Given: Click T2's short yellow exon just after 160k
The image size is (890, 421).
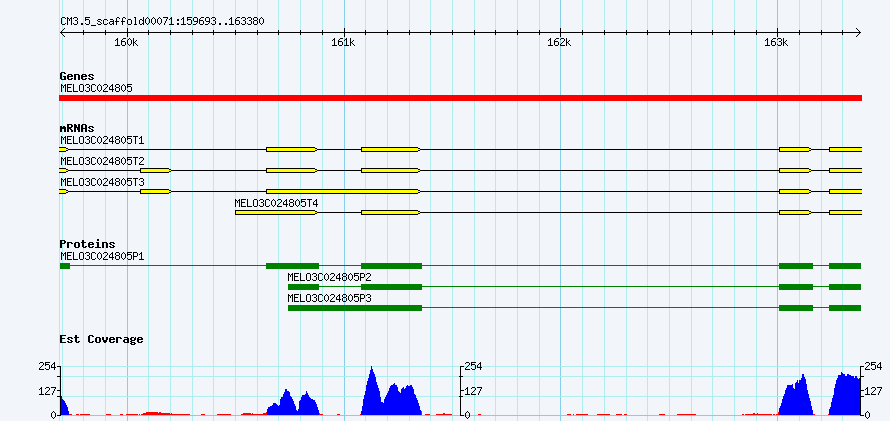Looking at the screenshot, I should coord(156,170).
